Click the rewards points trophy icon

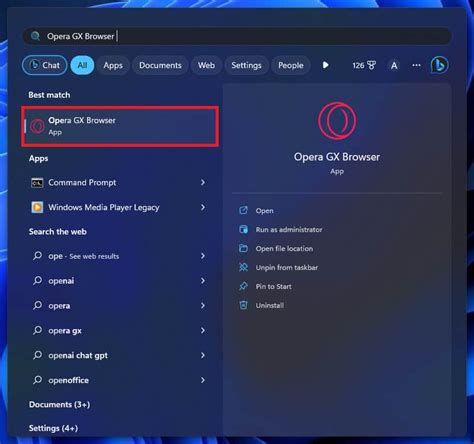pyautogui.click(x=371, y=65)
